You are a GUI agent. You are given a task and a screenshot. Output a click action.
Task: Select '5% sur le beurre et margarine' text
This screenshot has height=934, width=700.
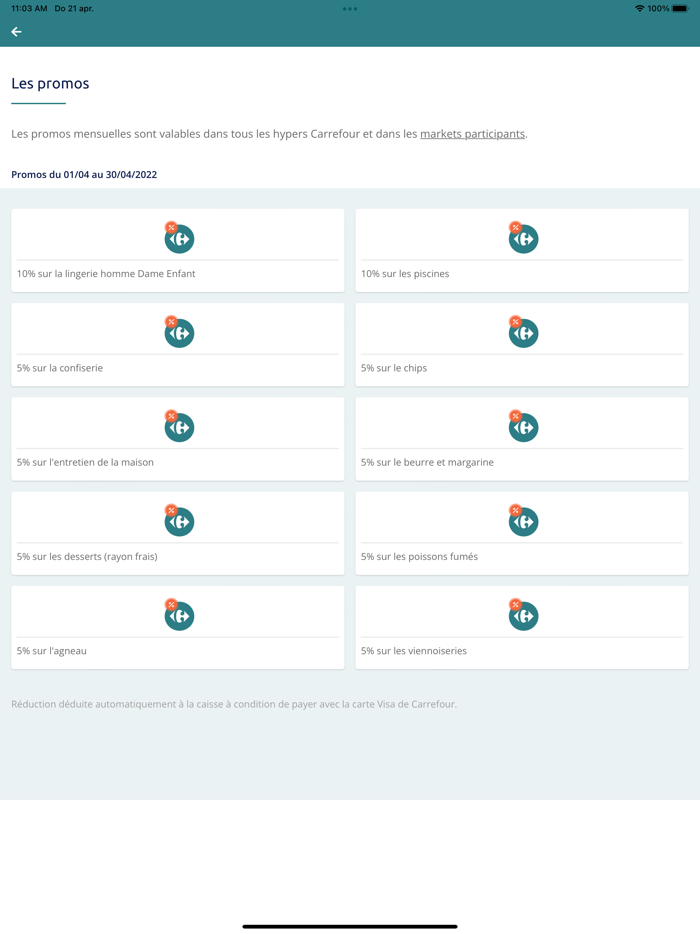(427, 462)
